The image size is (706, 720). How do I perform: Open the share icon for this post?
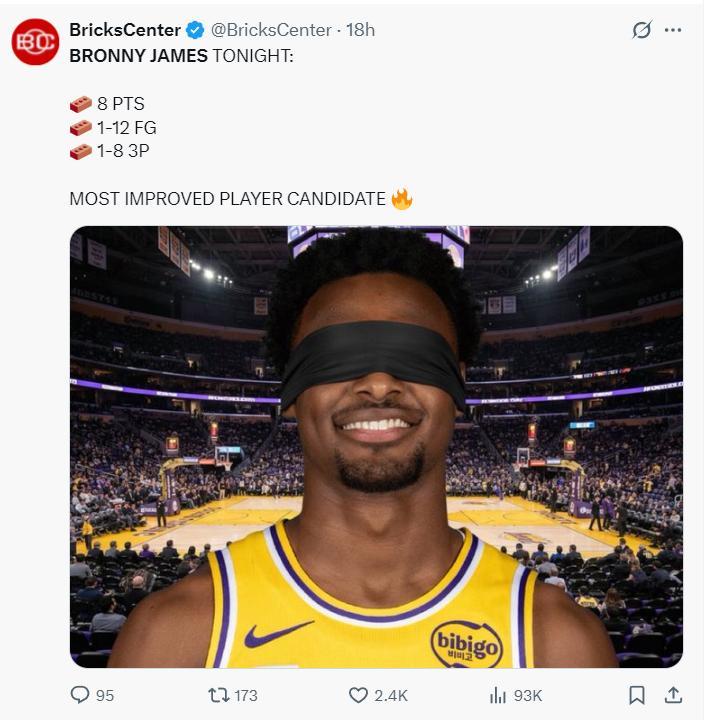pyautogui.click(x=674, y=695)
